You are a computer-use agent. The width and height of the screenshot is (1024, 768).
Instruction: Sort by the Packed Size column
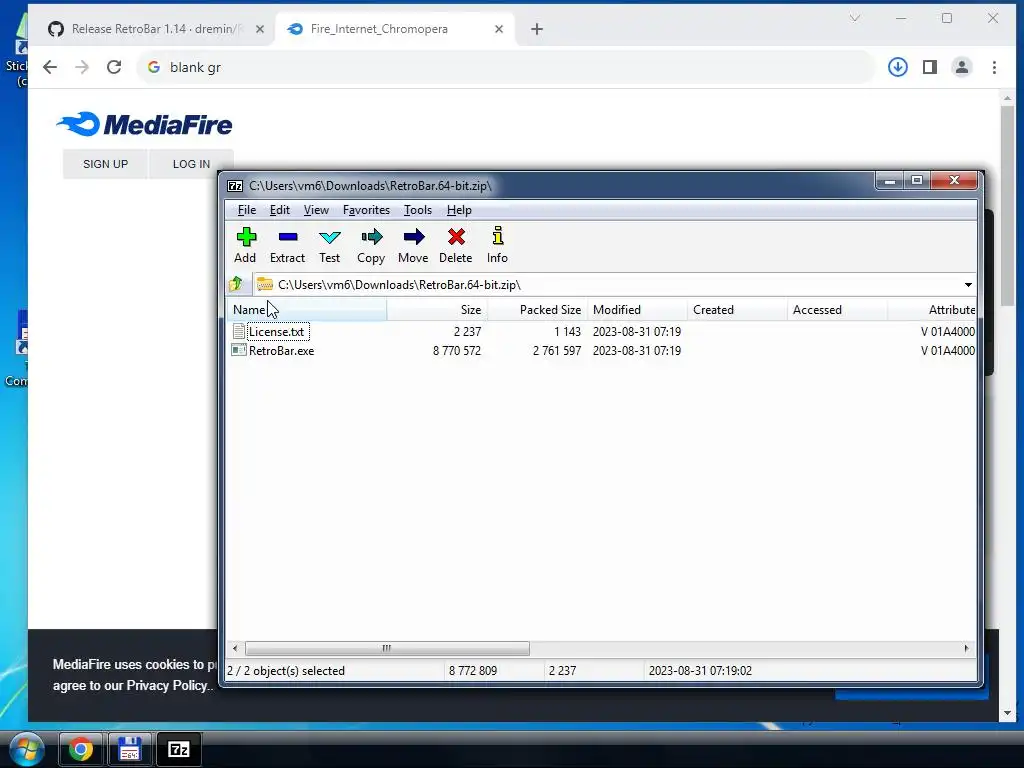click(x=537, y=310)
